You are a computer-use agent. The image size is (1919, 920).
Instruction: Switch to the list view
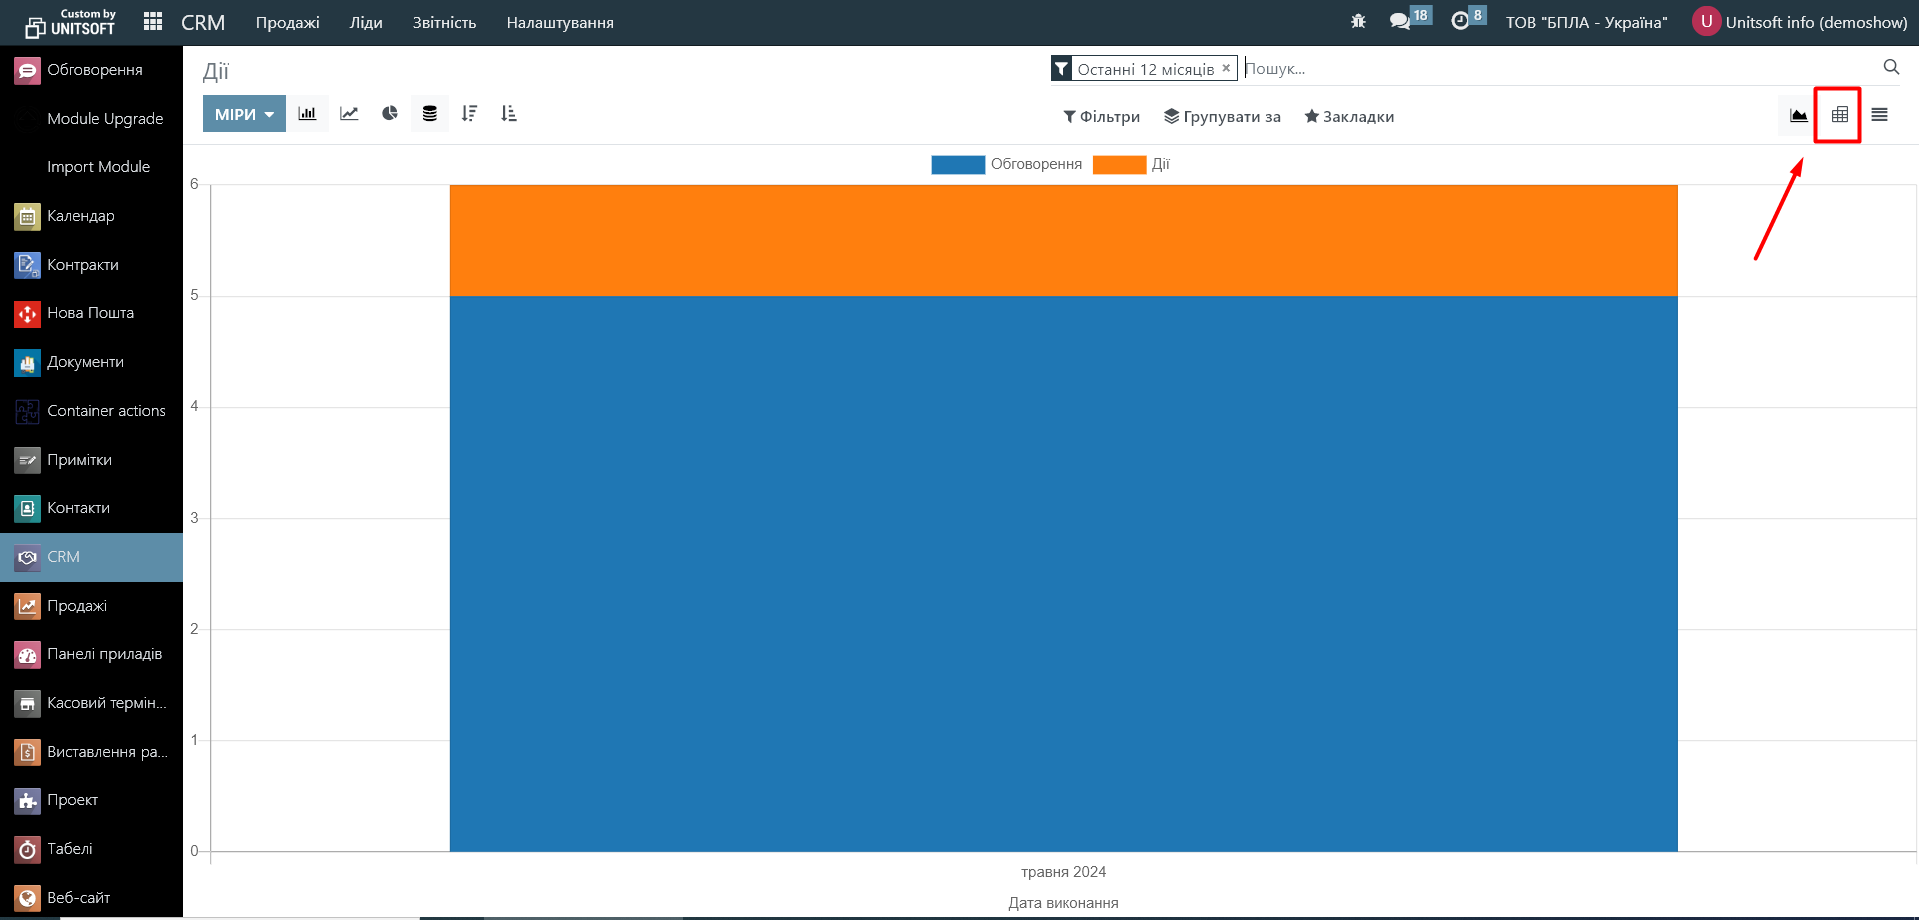(x=1879, y=115)
